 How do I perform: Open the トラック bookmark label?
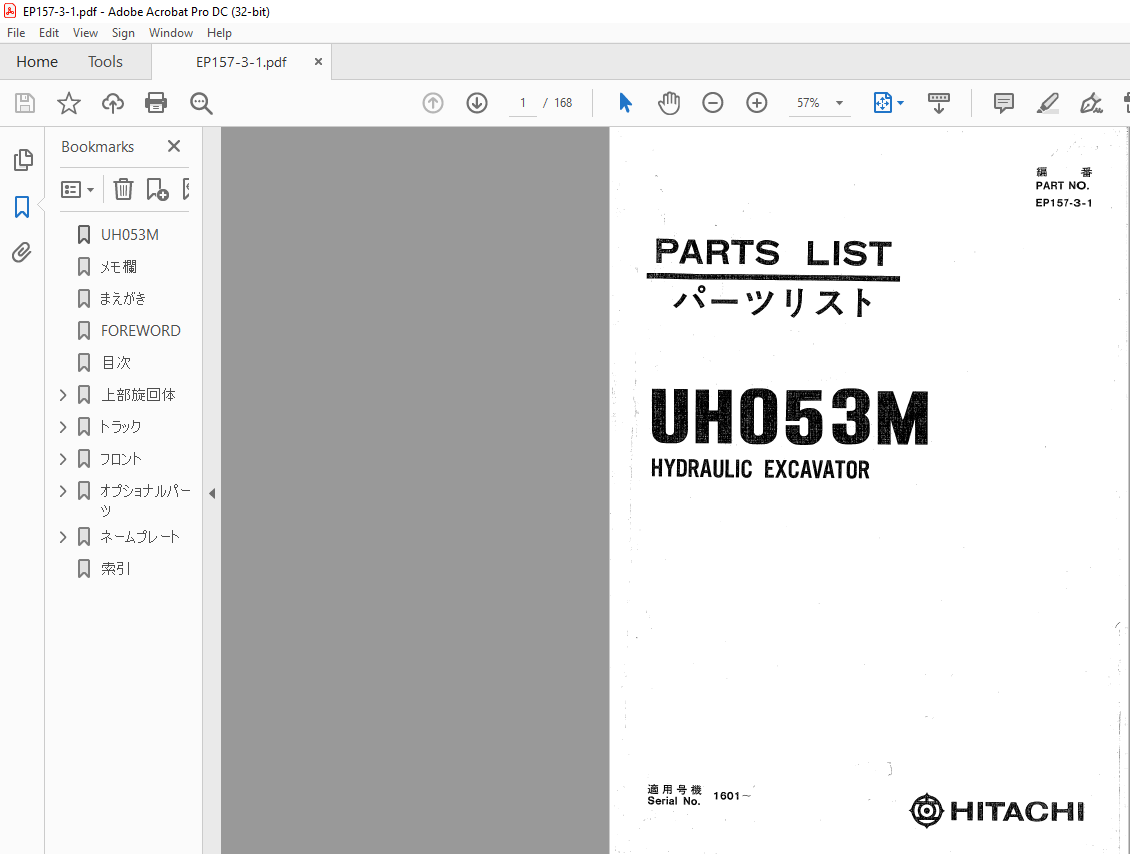coord(120,427)
